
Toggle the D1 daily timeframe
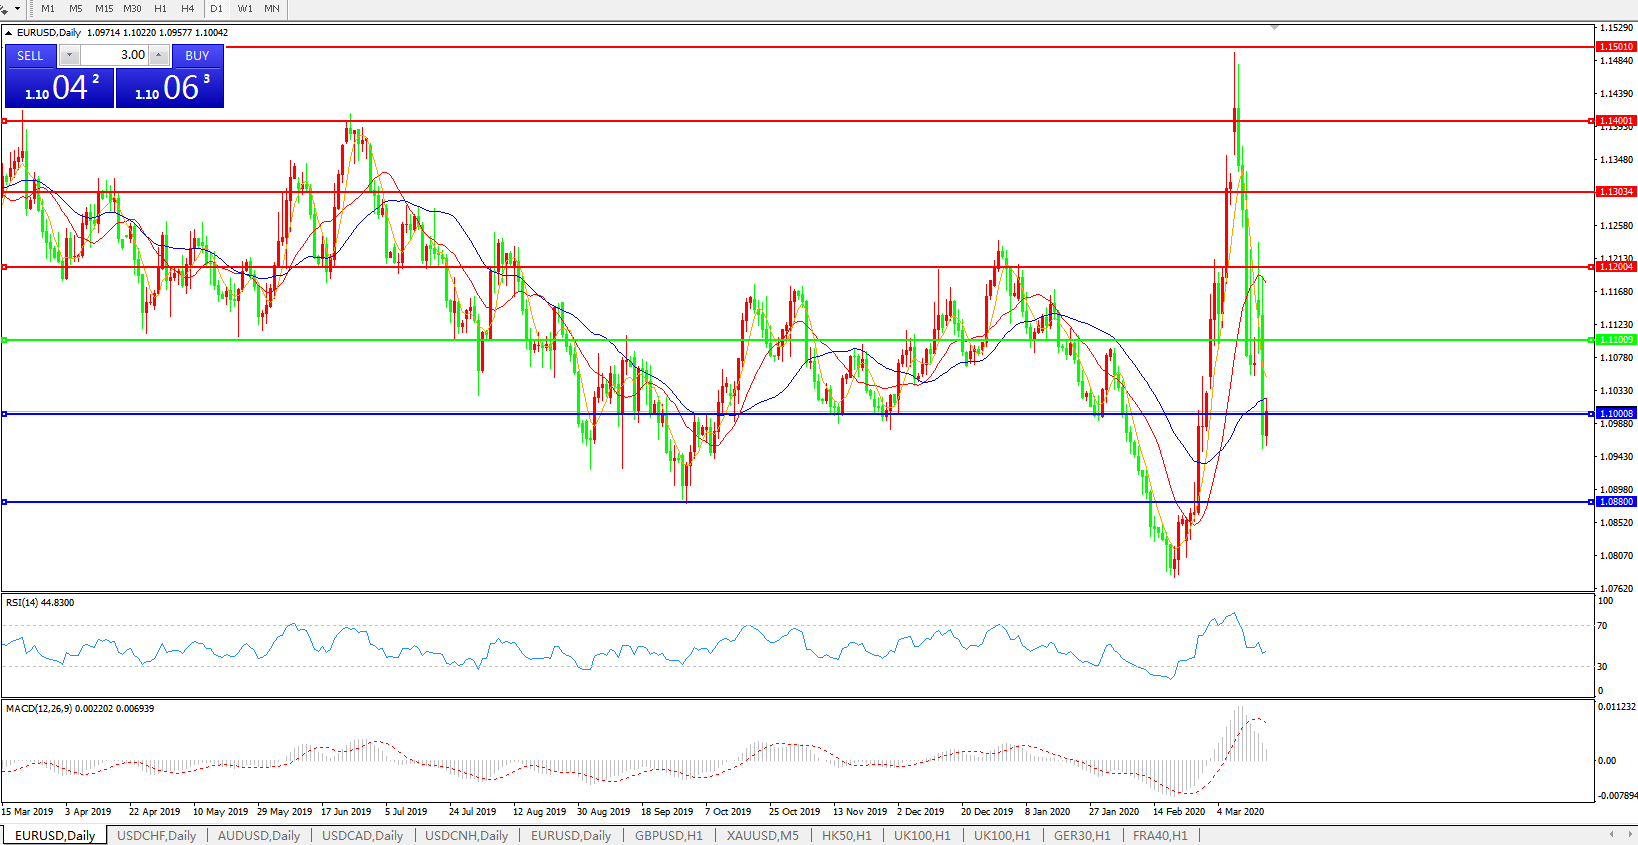tap(216, 9)
